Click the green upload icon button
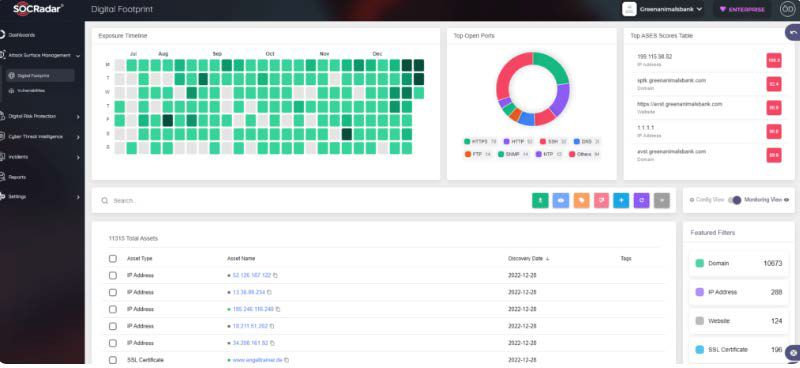The width and height of the screenshot is (800, 368). [x=540, y=201]
